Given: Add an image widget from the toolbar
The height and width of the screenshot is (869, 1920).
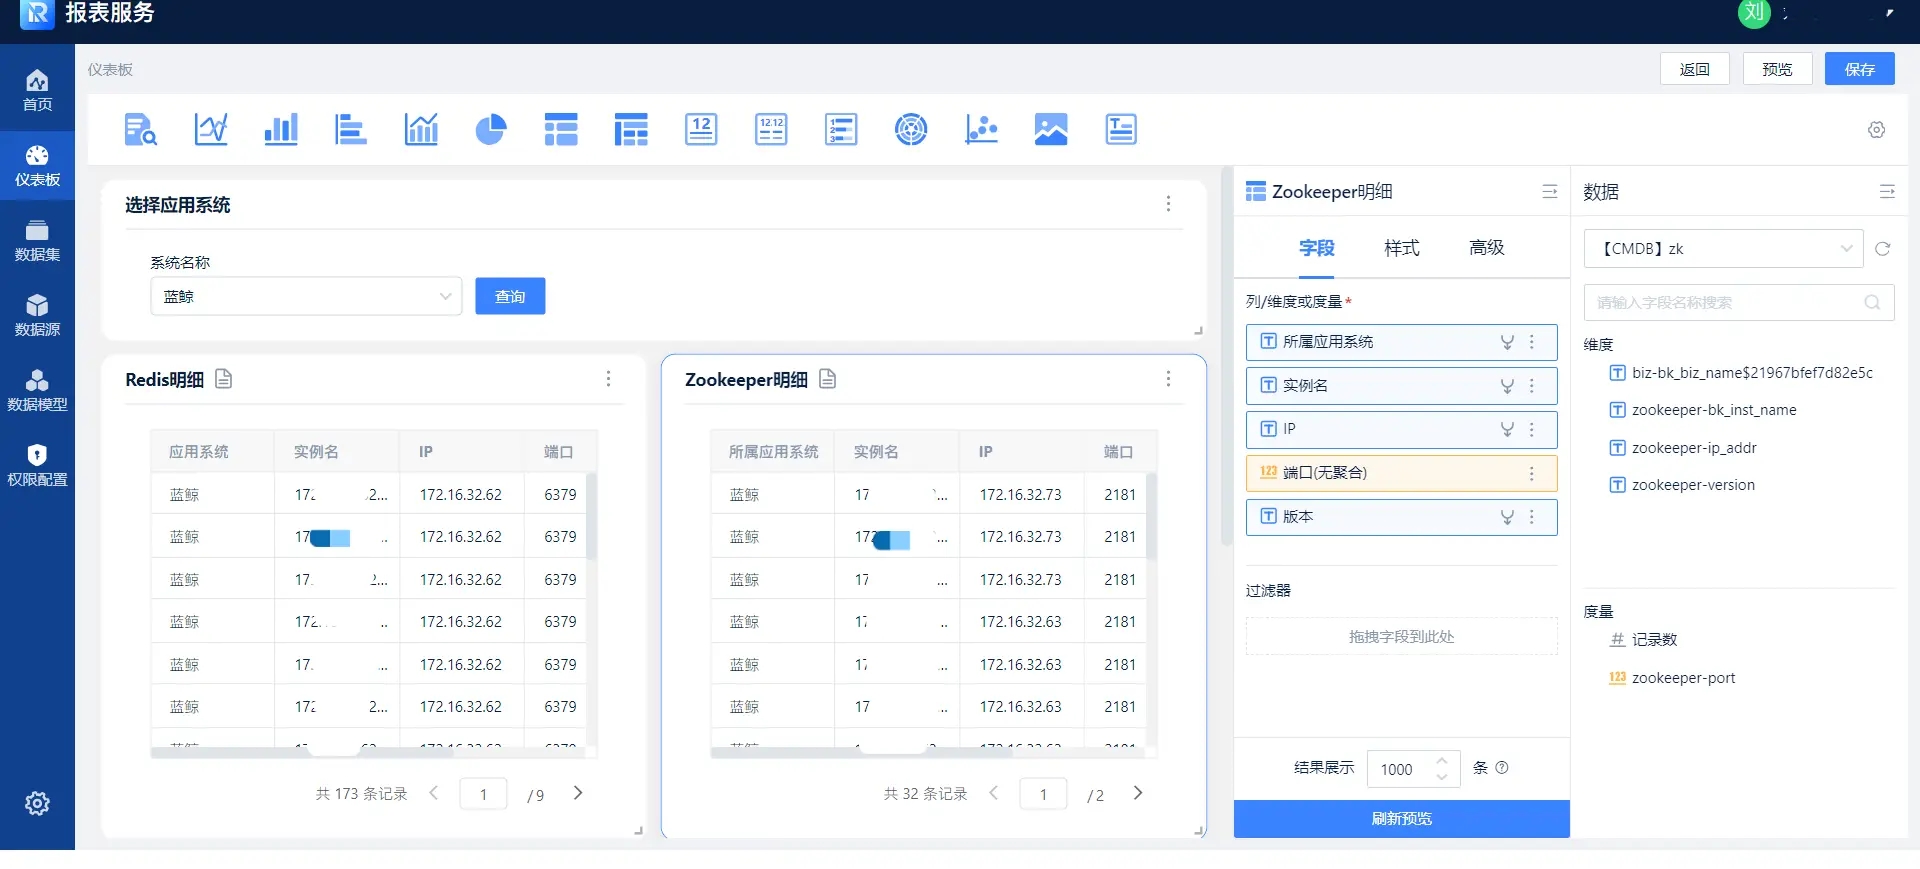Looking at the screenshot, I should 1051,130.
